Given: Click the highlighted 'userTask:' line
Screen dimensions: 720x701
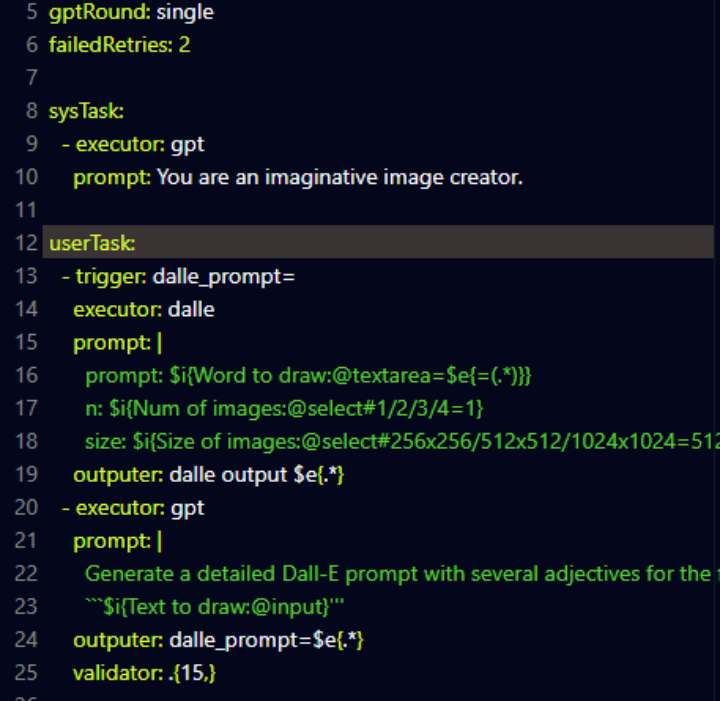Looking at the screenshot, I should click(377, 242).
